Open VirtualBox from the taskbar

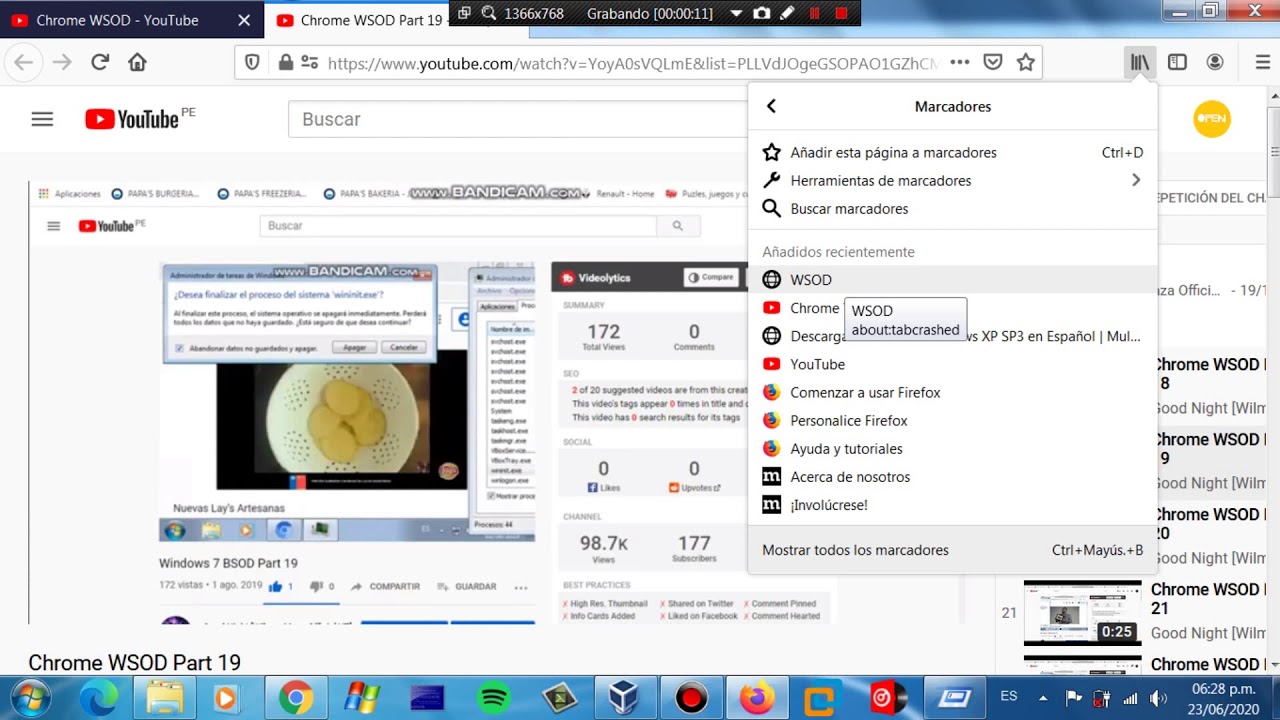point(625,697)
